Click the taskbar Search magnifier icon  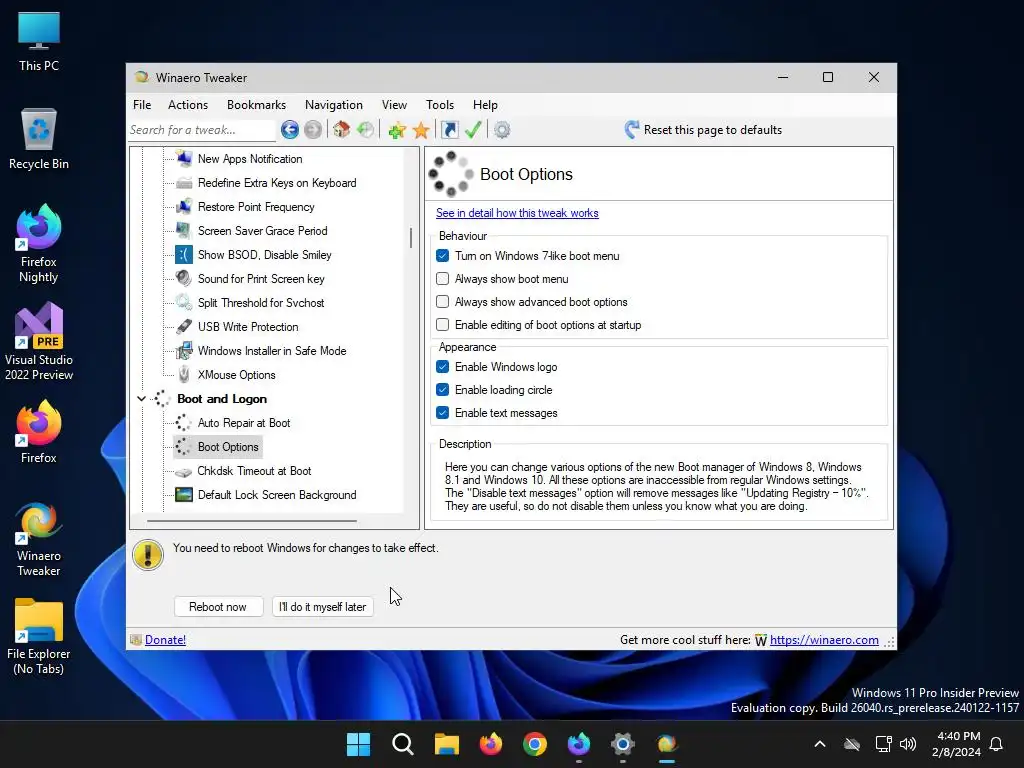[x=402, y=744]
